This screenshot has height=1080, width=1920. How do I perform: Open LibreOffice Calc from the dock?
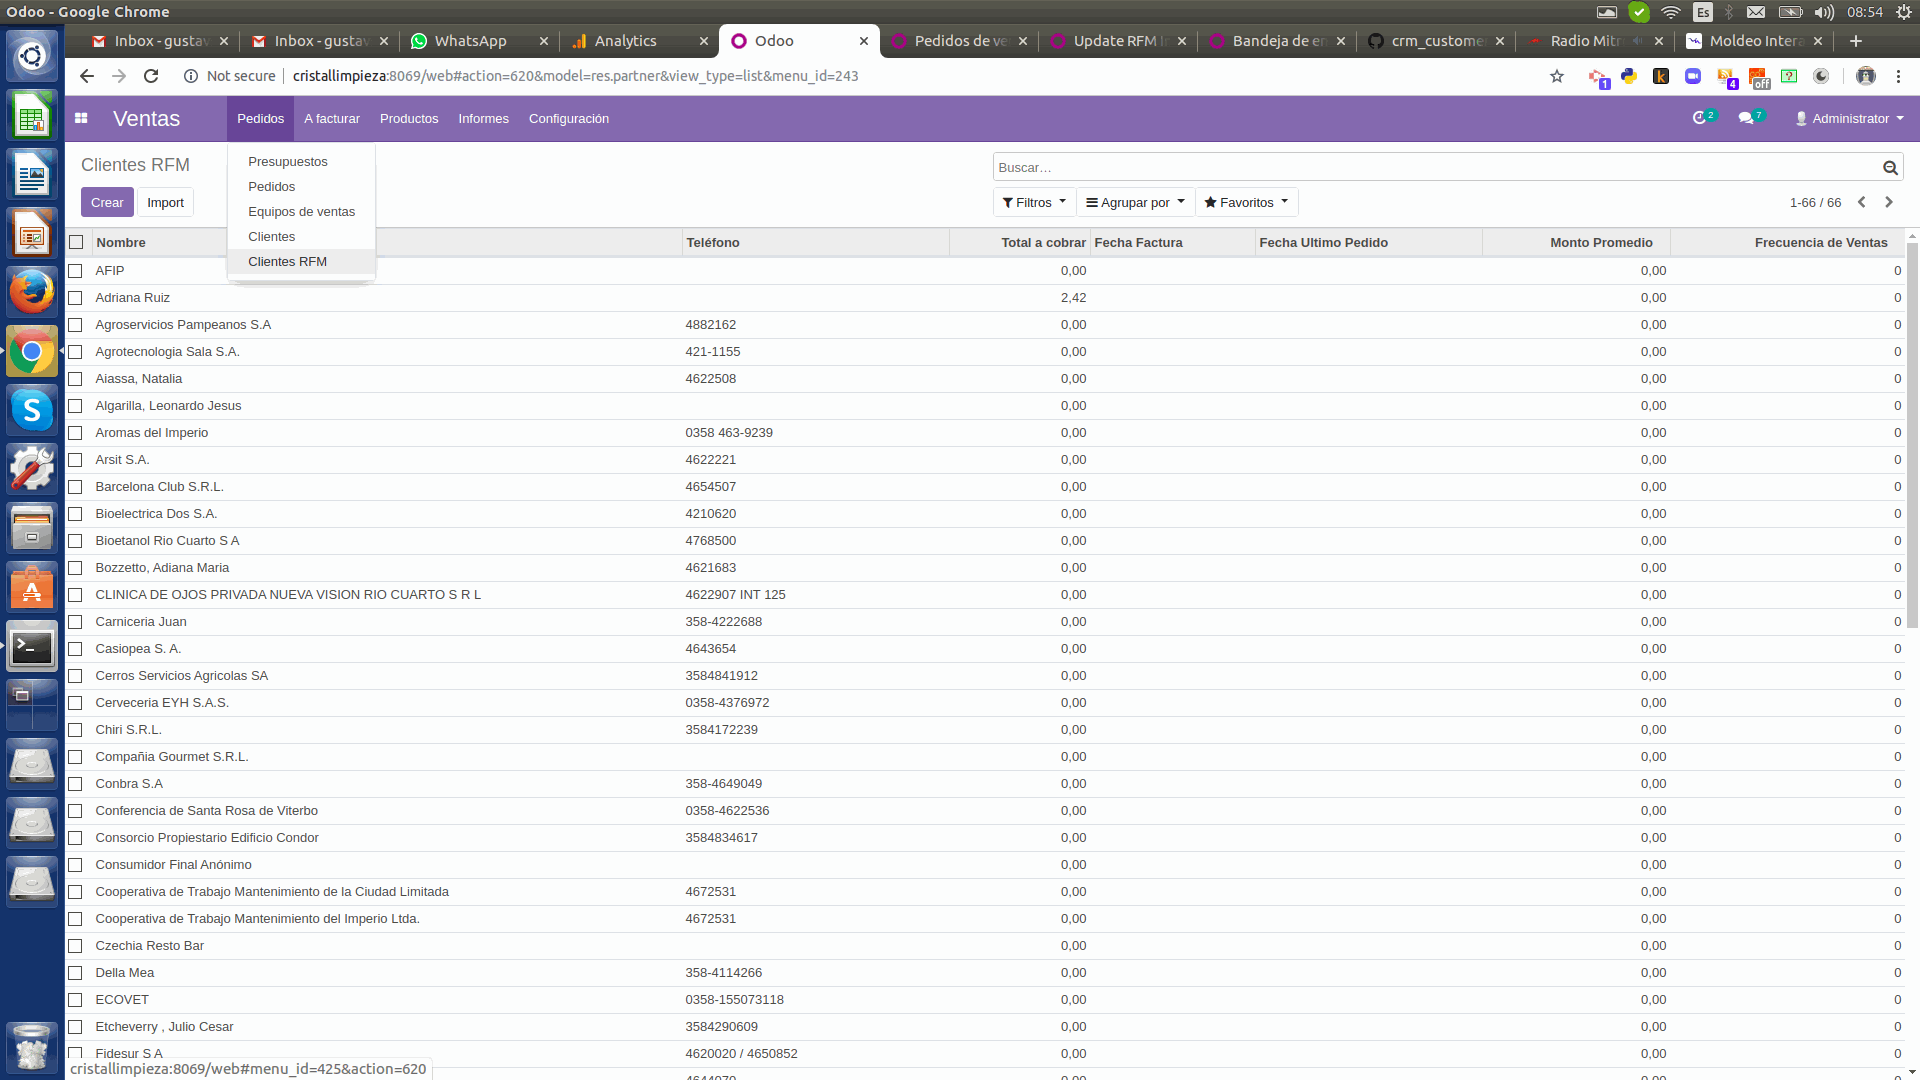pyautogui.click(x=32, y=115)
